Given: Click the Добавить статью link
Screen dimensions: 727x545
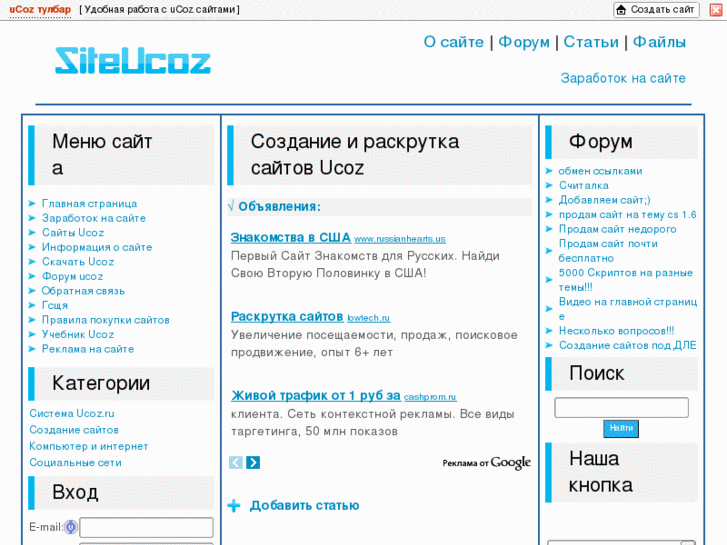Looking at the screenshot, I should point(305,506).
